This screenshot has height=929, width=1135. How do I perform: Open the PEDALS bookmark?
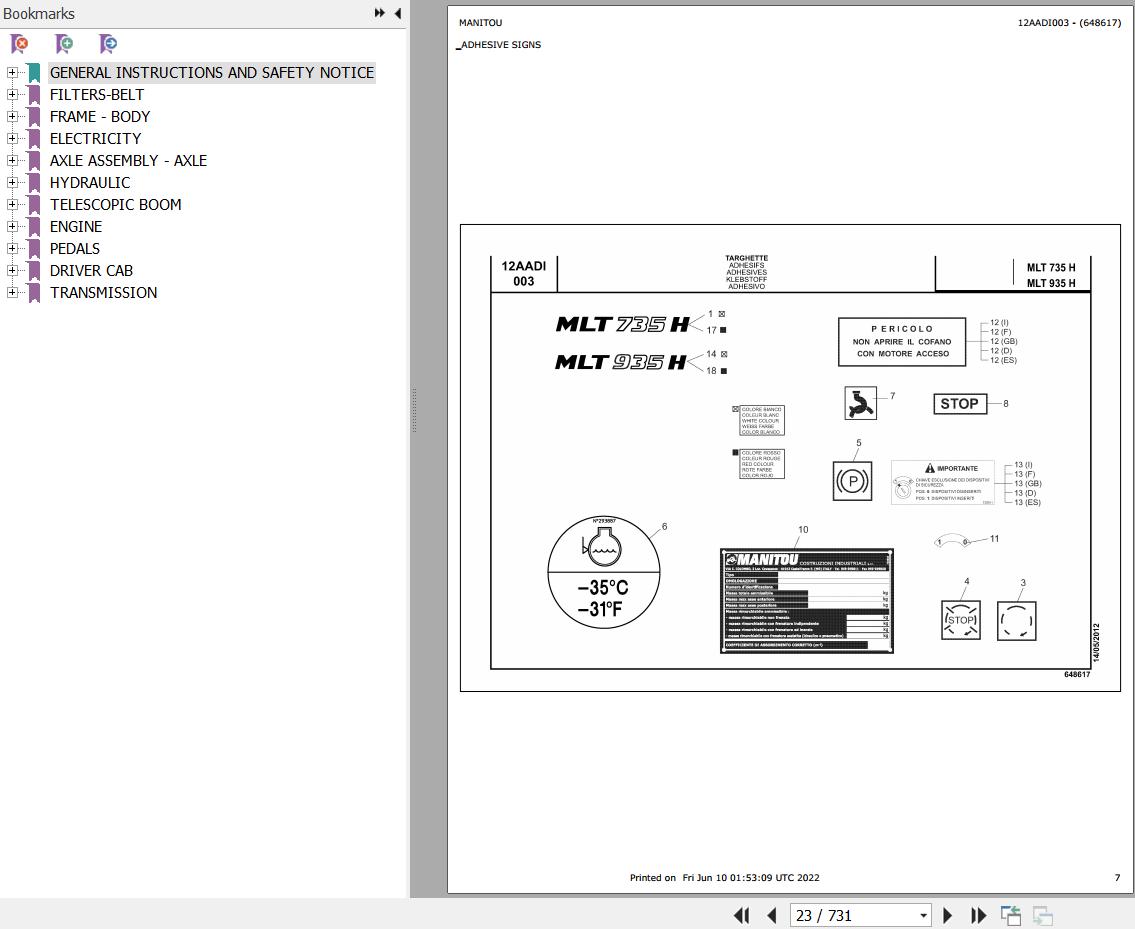pos(75,248)
